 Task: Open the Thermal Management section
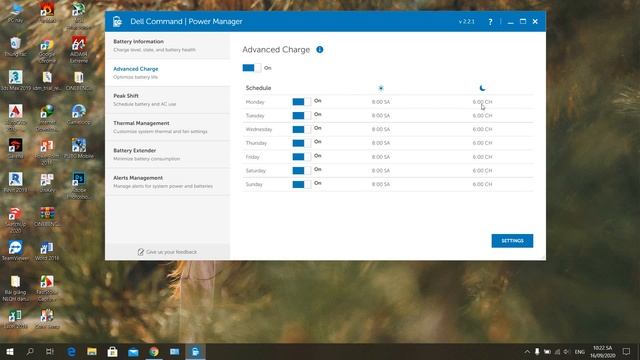167,127
